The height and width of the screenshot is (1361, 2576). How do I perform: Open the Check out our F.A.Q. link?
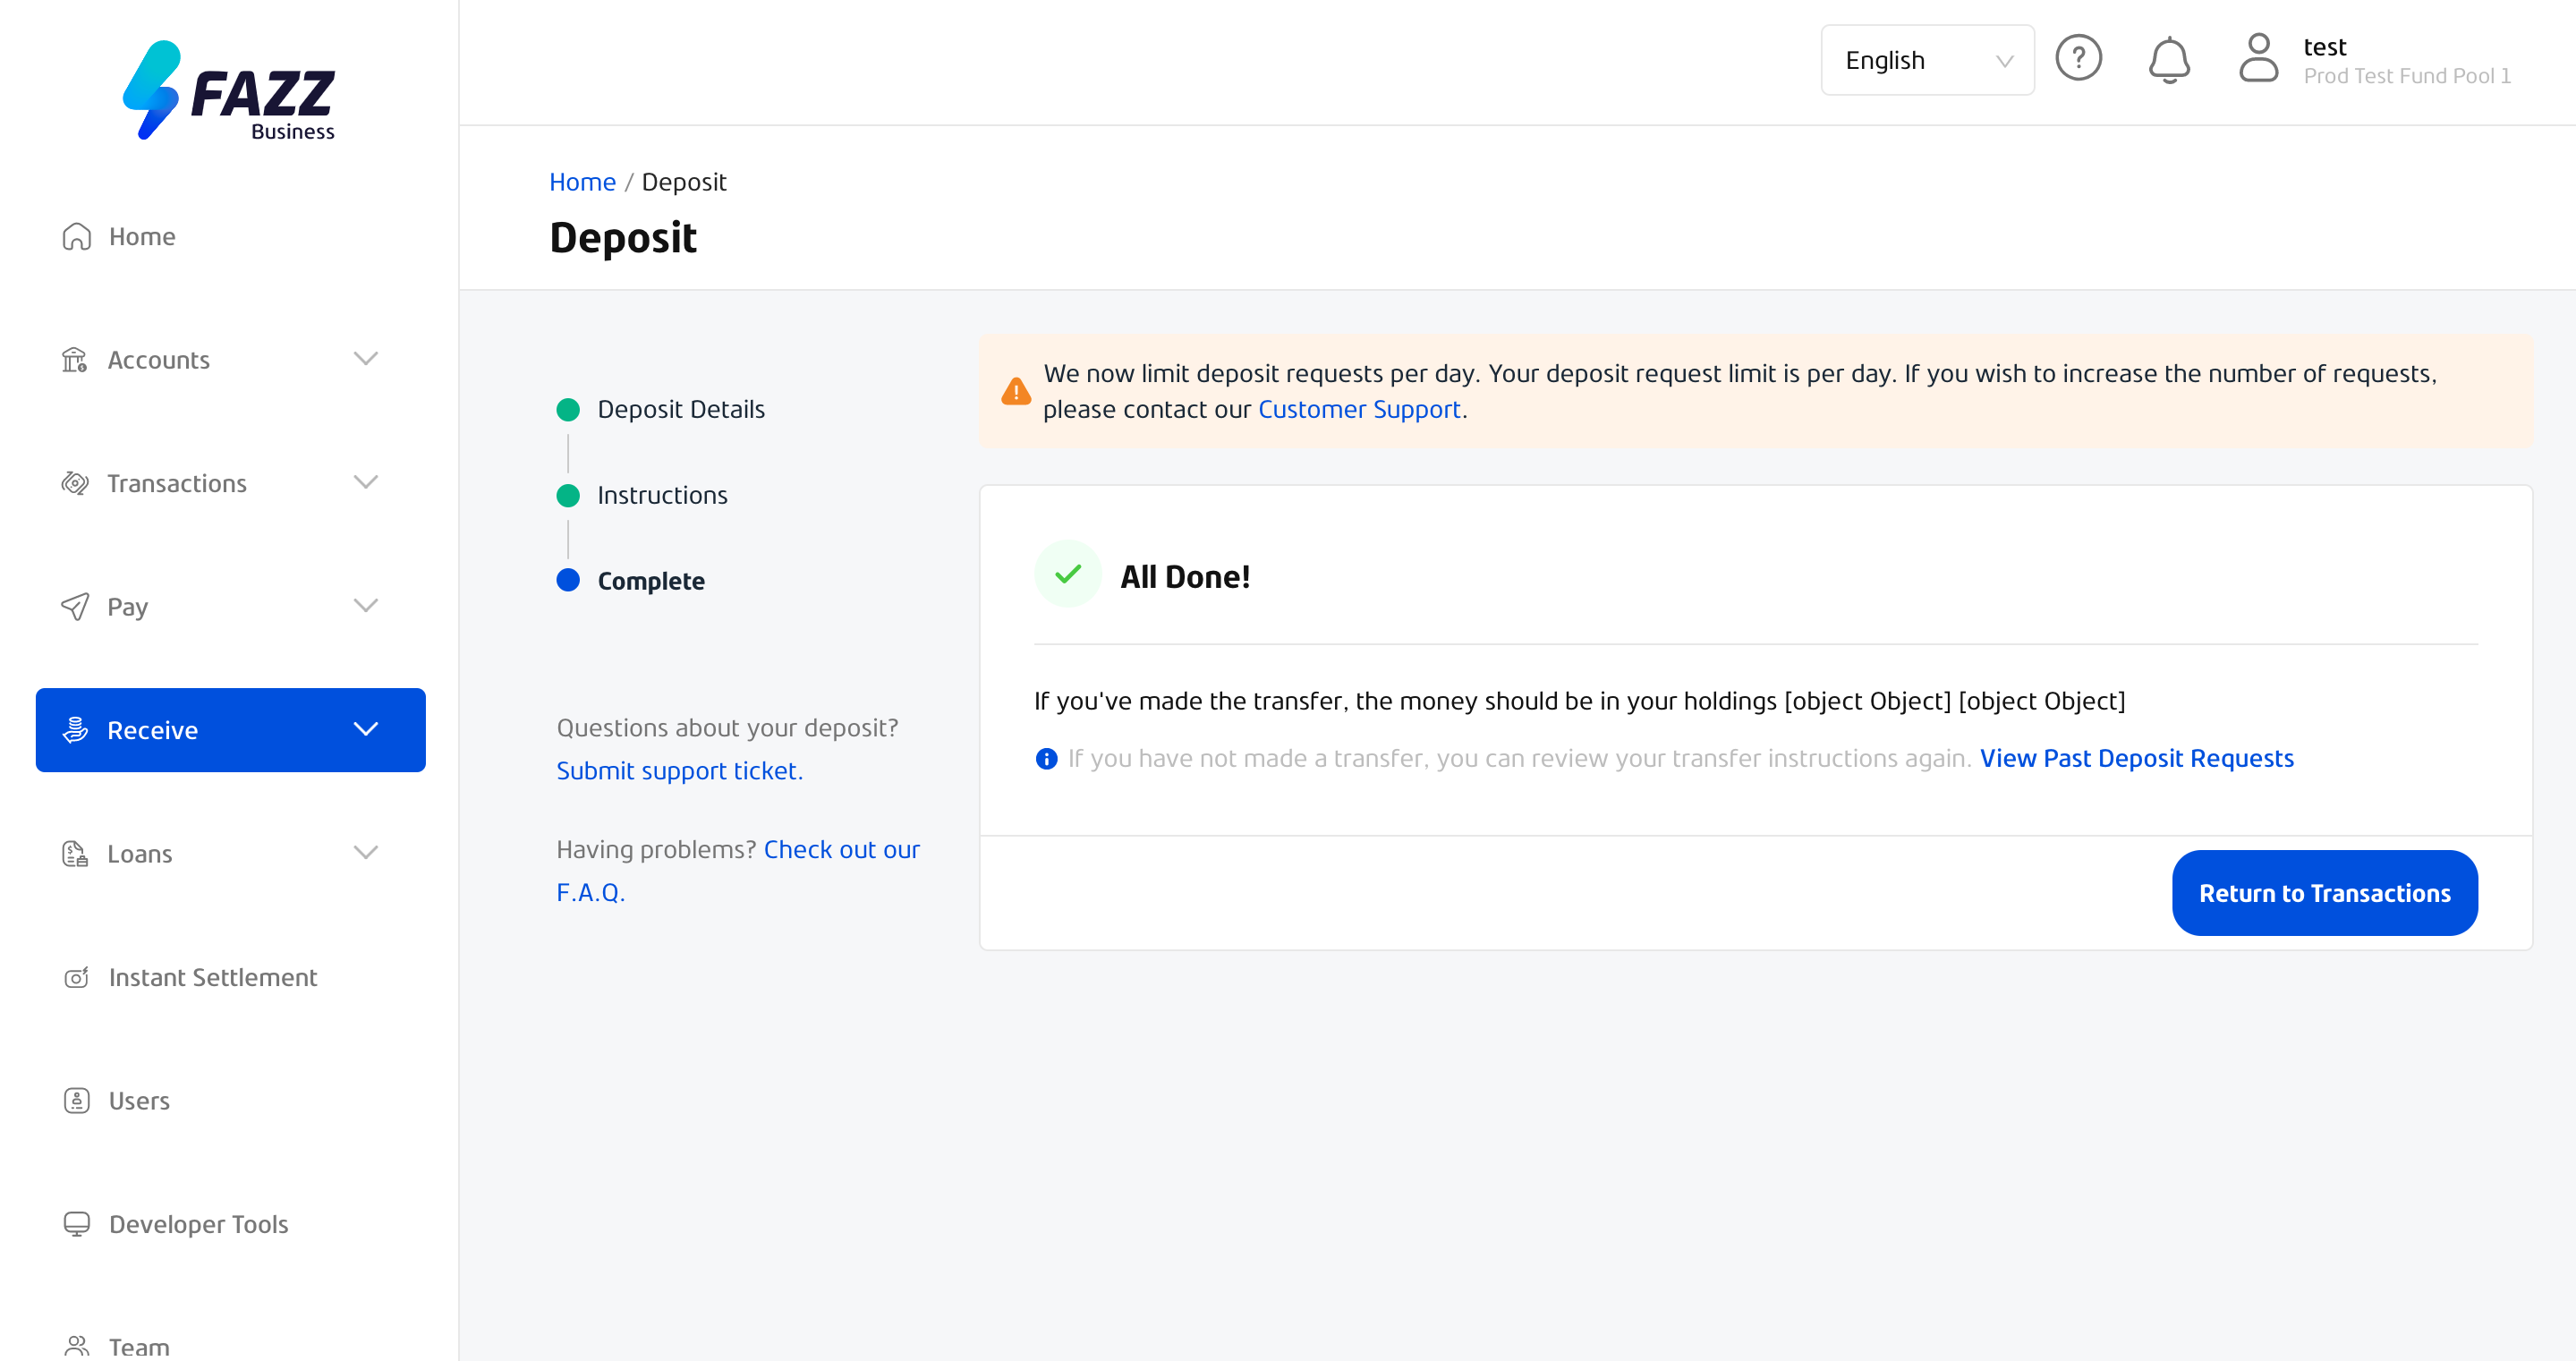point(738,870)
